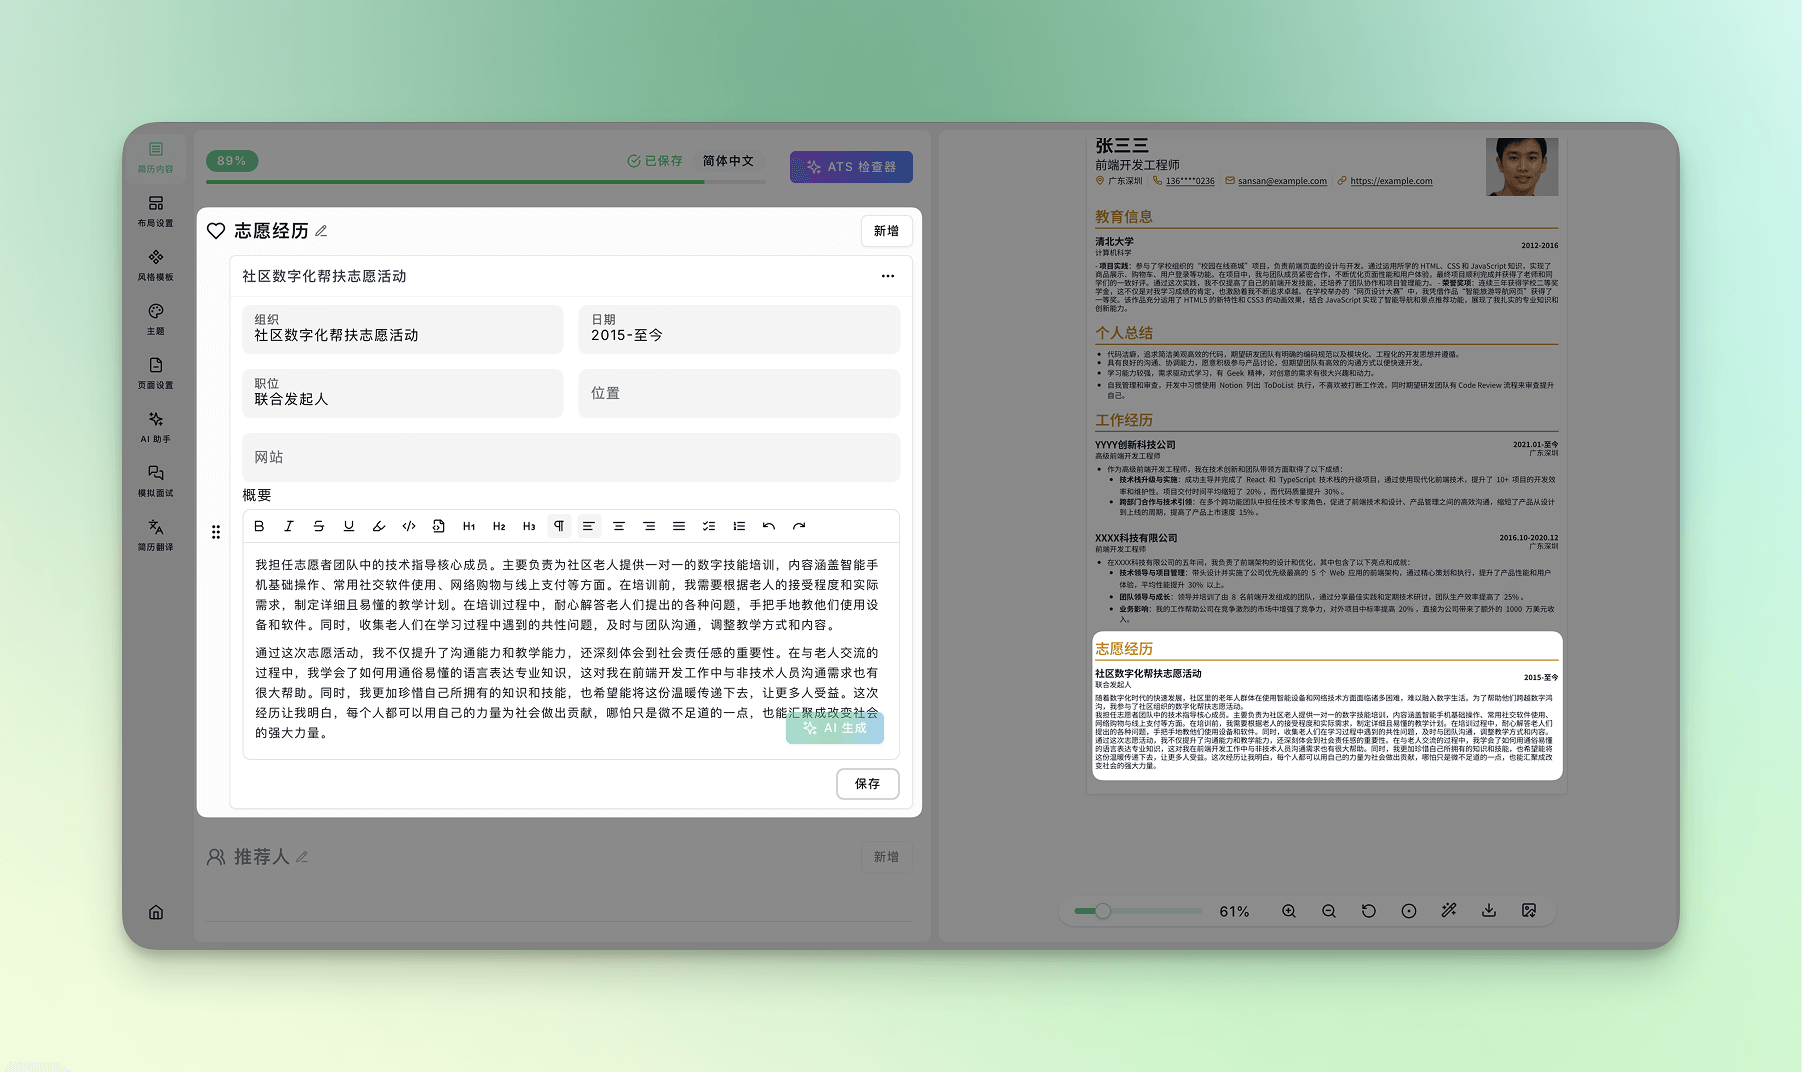
Task: Click the 保存 button
Action: 867,784
